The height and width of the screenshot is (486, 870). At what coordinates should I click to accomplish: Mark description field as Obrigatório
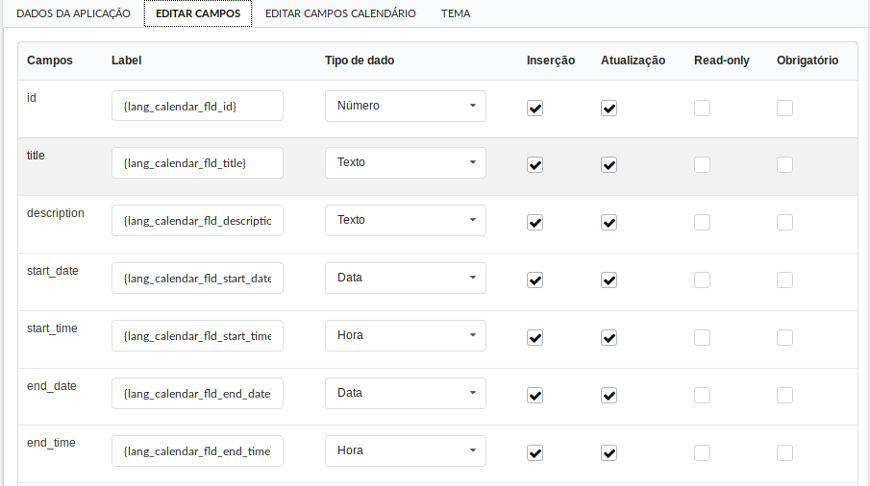785,222
